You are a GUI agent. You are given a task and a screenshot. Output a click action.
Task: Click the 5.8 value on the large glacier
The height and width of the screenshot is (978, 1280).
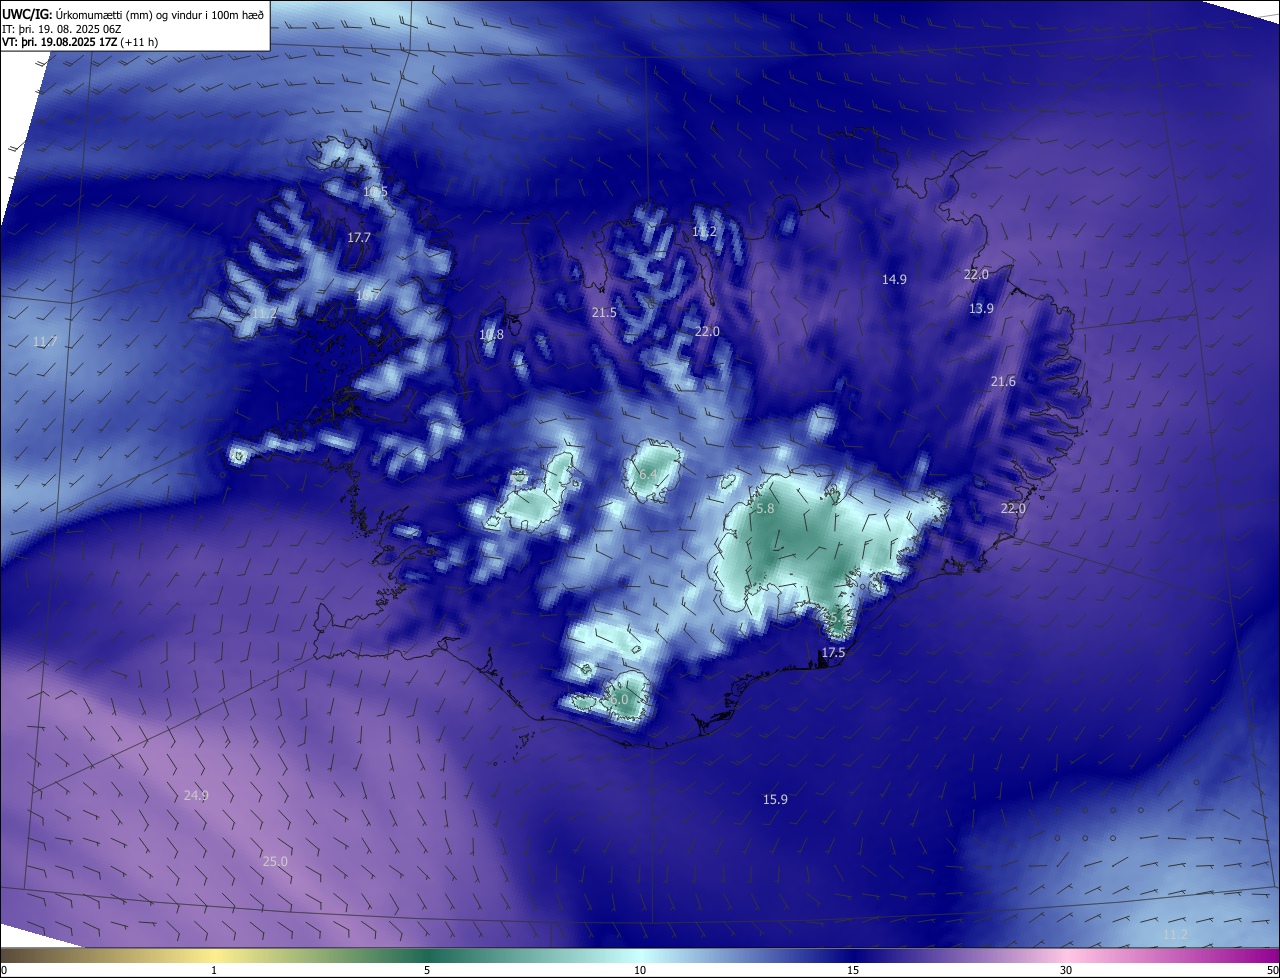pos(765,509)
